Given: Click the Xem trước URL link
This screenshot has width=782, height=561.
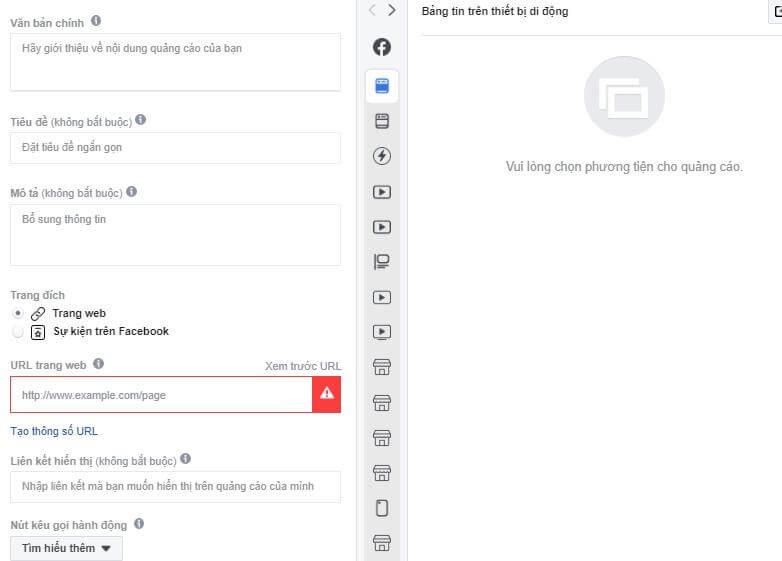Looking at the screenshot, I should [303, 366].
